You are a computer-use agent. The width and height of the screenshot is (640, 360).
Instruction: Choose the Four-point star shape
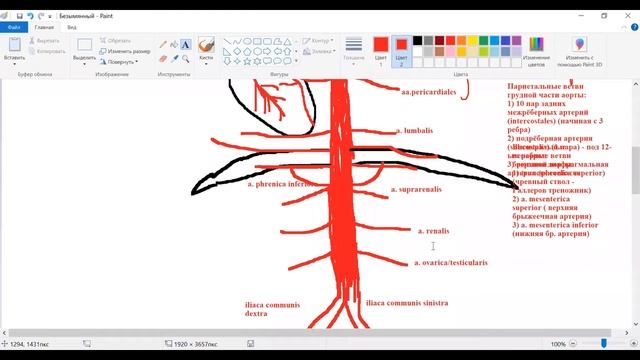coord(237,61)
